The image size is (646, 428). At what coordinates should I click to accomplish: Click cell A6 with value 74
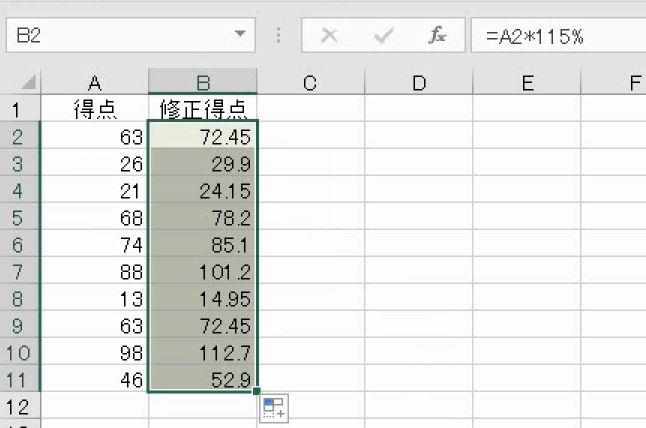coord(95,243)
